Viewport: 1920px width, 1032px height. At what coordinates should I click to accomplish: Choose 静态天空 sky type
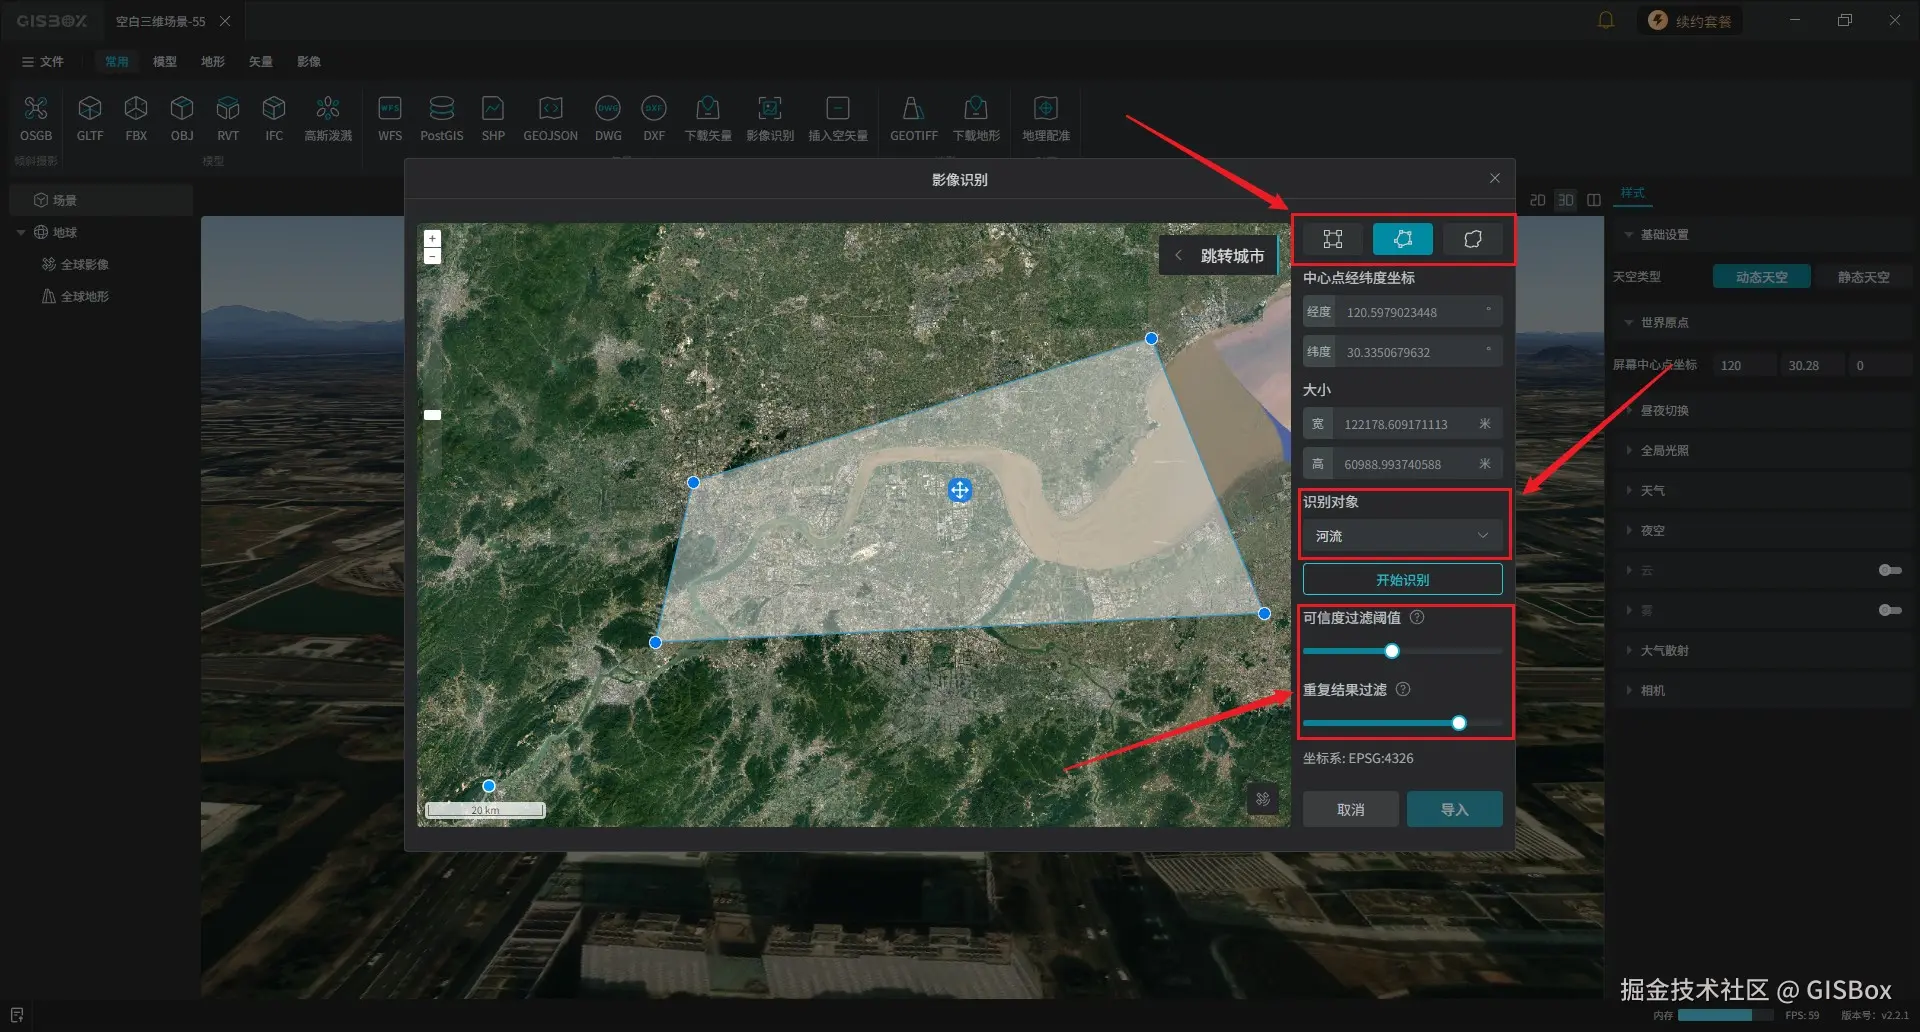(x=1863, y=277)
